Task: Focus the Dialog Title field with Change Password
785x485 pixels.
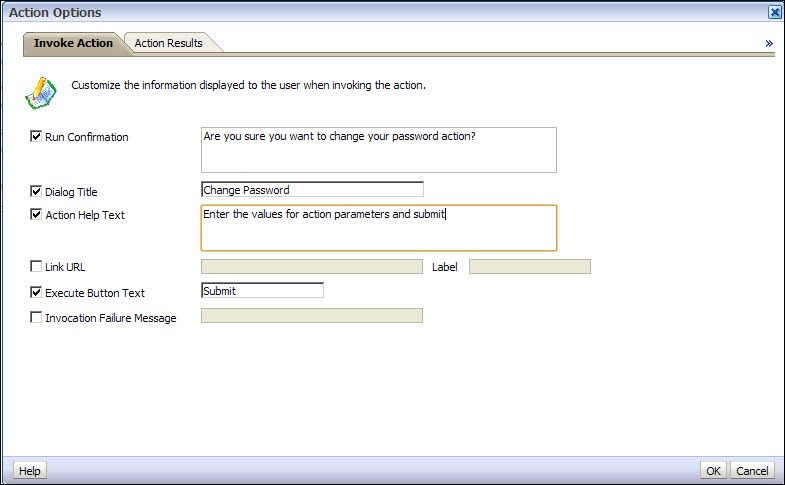Action: pyautogui.click(x=312, y=189)
